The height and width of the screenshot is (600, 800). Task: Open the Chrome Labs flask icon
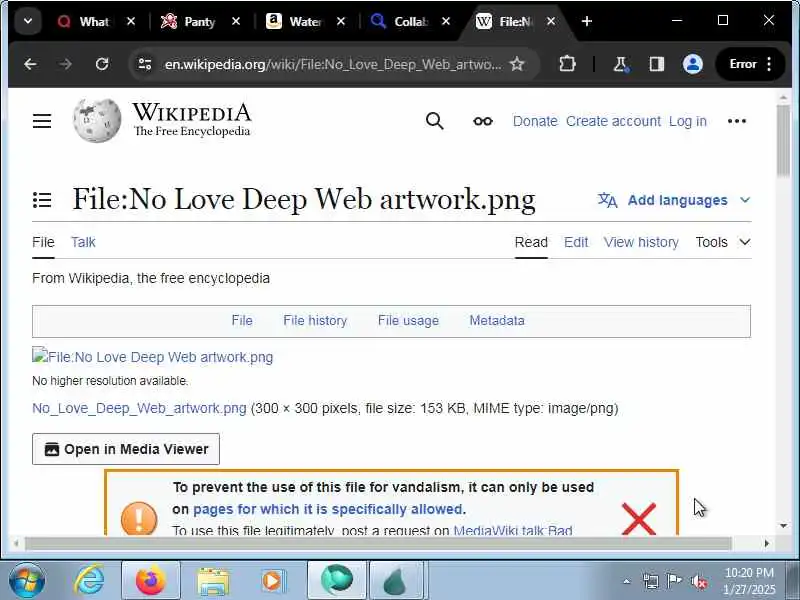pos(620,64)
